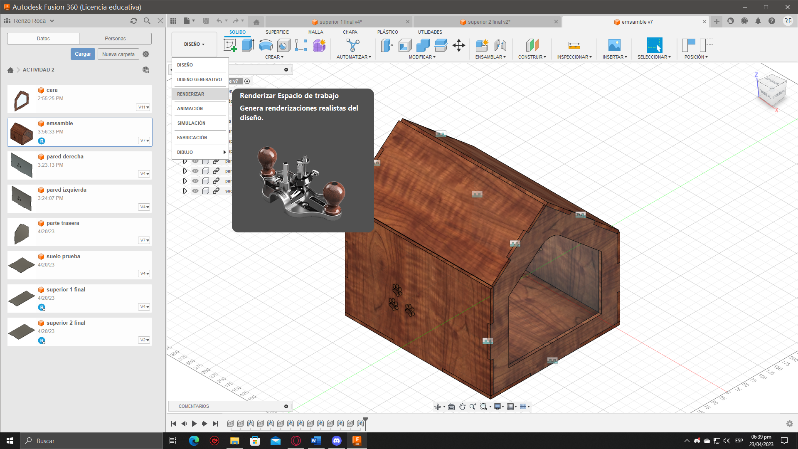Click the Cargar upload button
The width and height of the screenshot is (798, 449).
[x=83, y=55]
